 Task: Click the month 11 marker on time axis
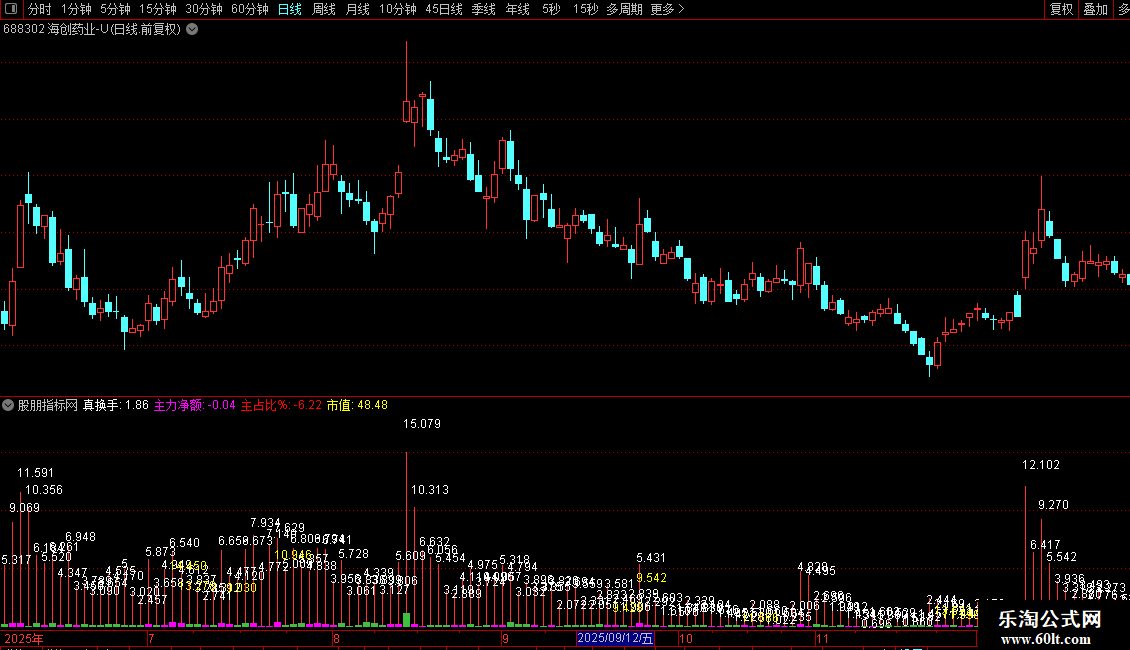point(822,638)
